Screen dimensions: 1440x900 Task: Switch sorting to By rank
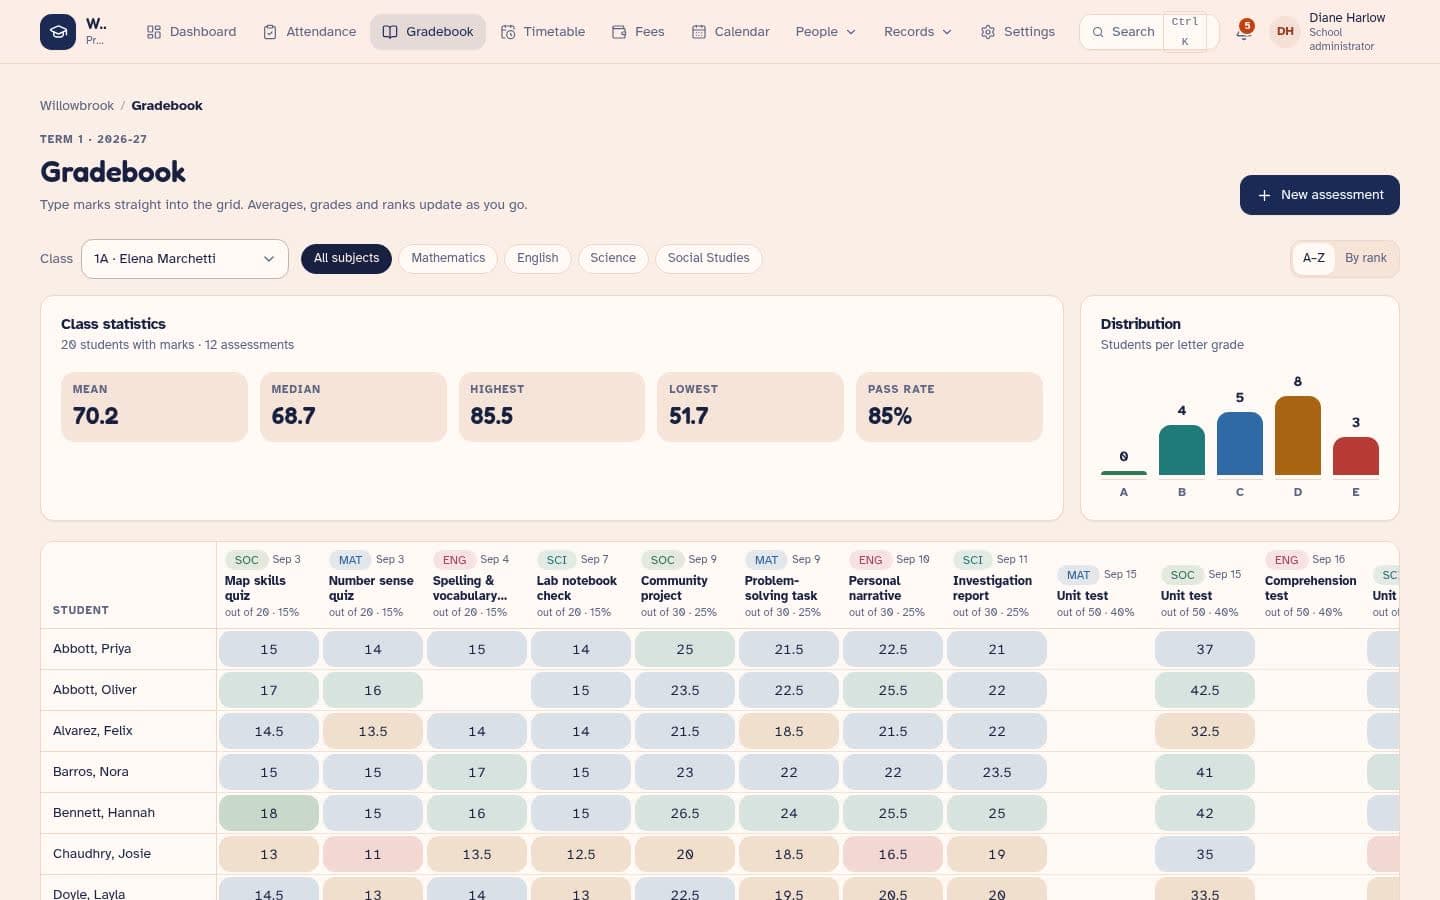pos(1365,258)
